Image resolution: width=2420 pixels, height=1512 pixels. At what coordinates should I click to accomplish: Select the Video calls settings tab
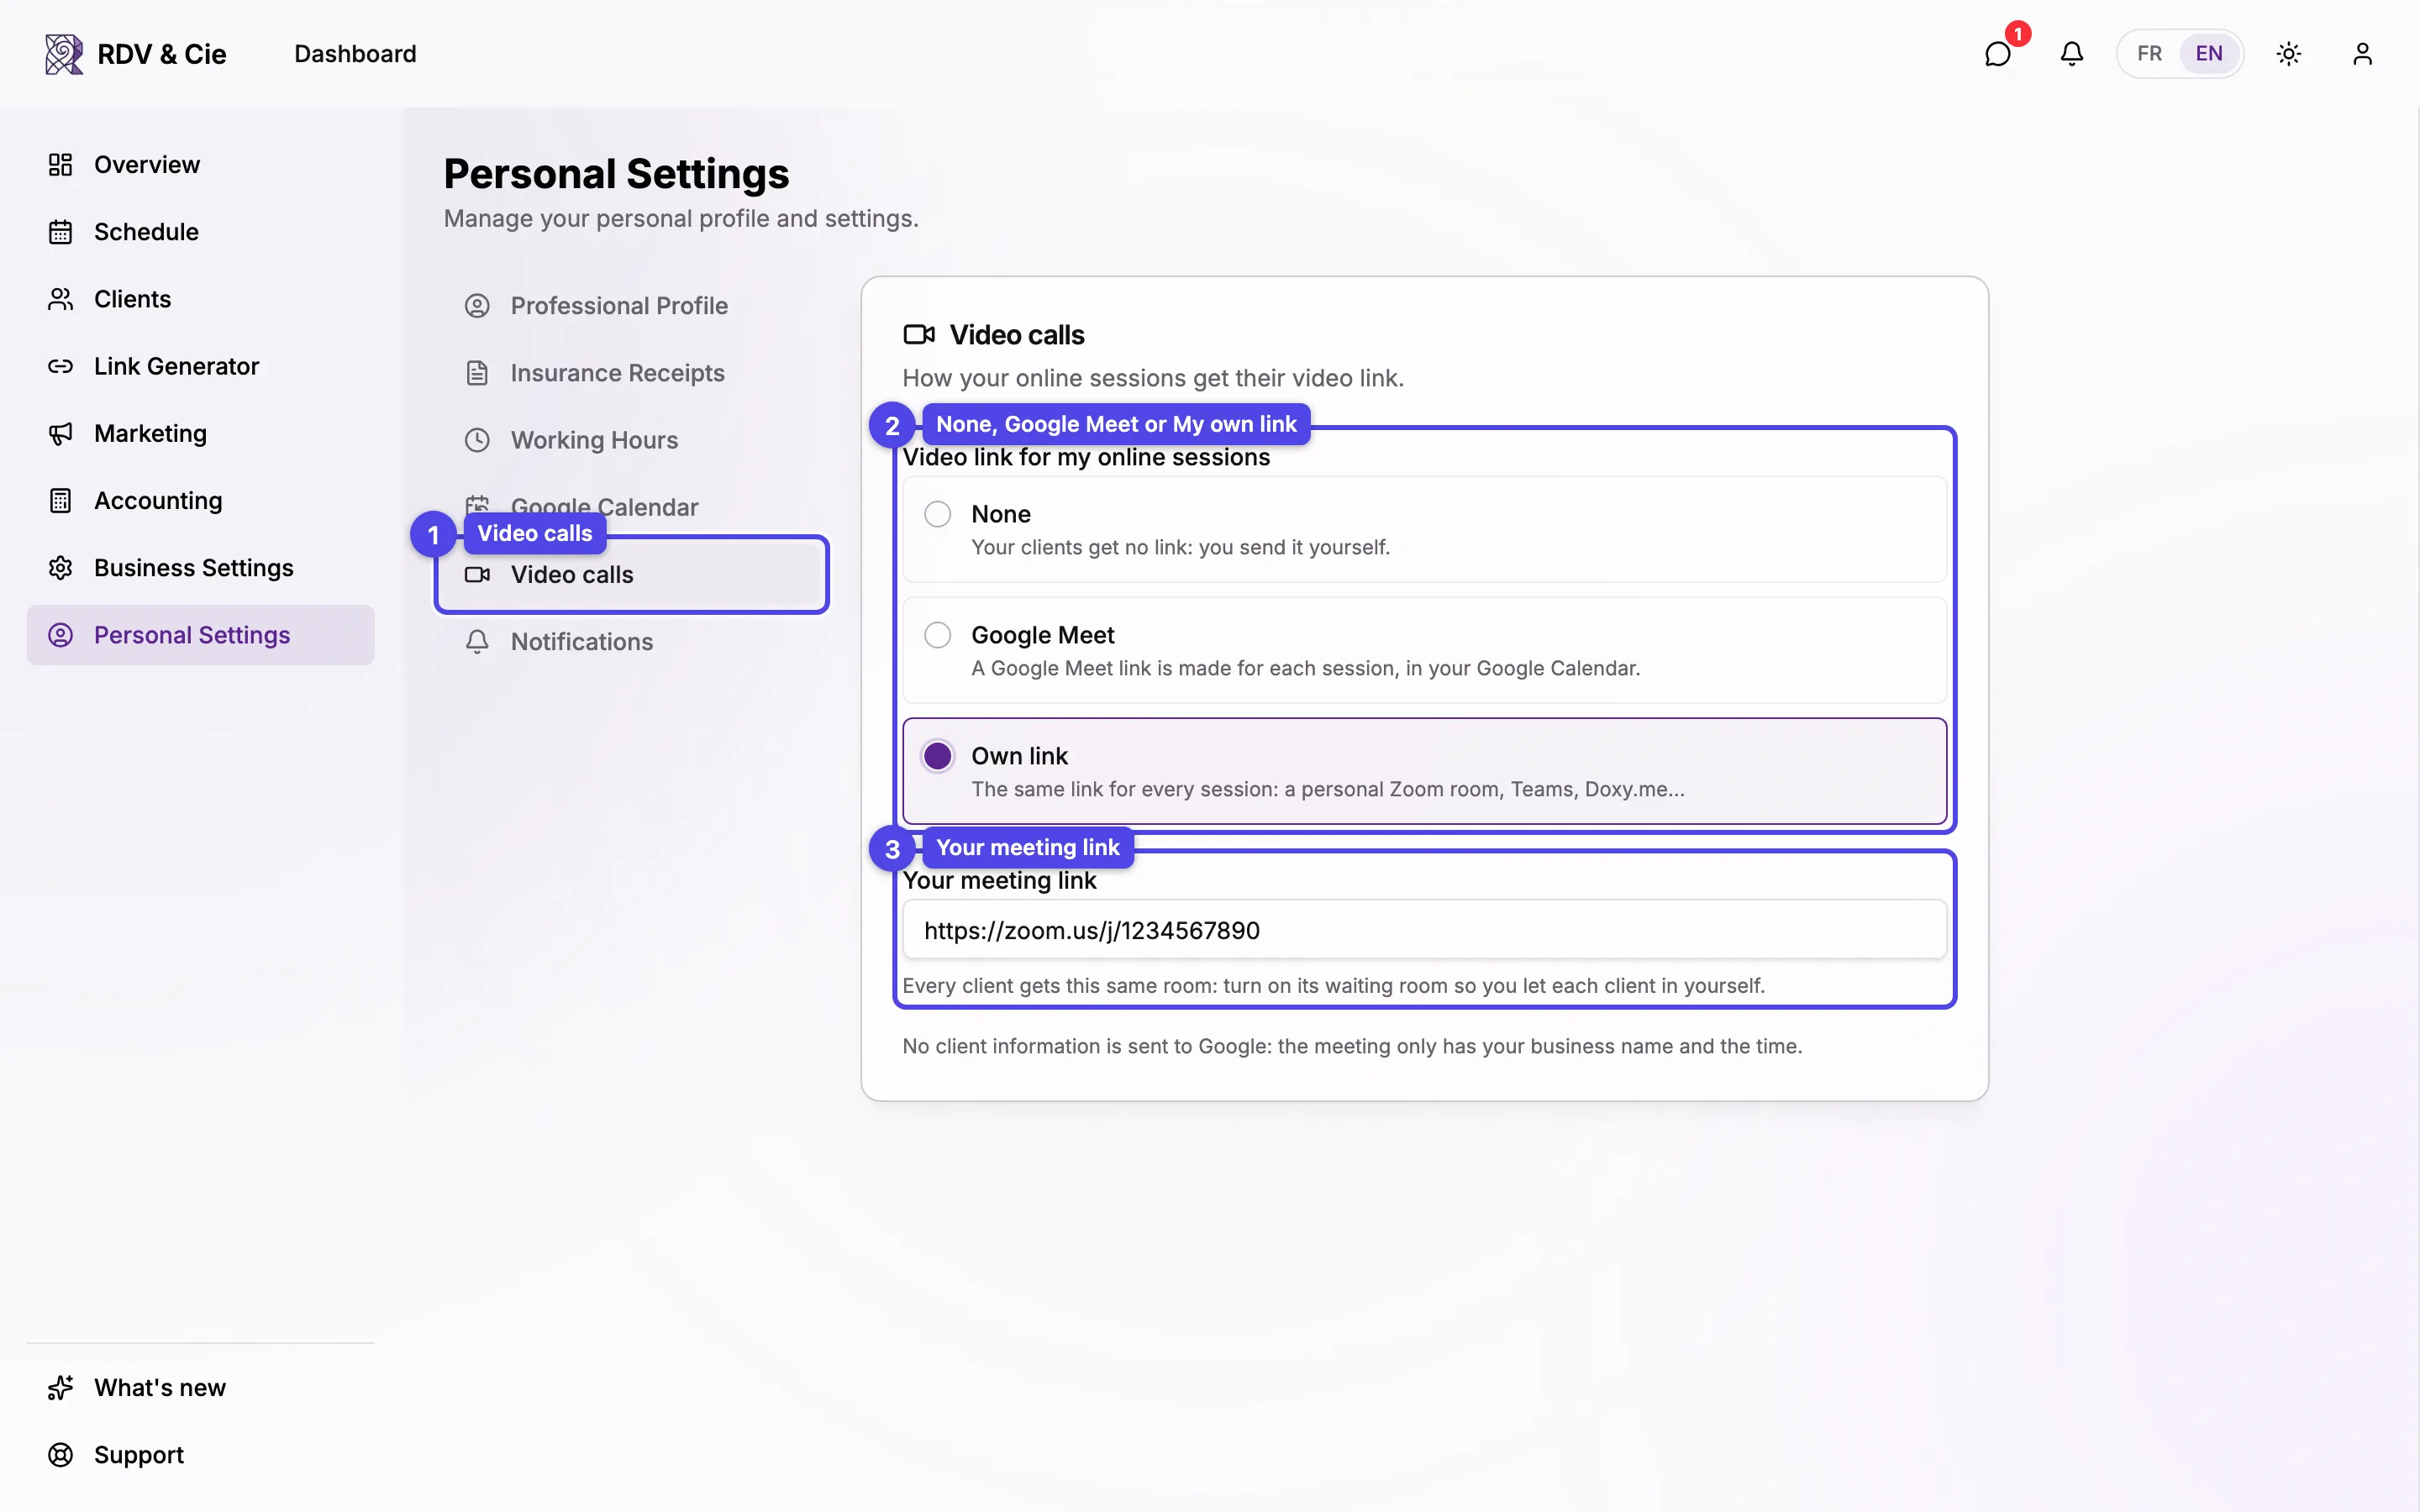632,575
